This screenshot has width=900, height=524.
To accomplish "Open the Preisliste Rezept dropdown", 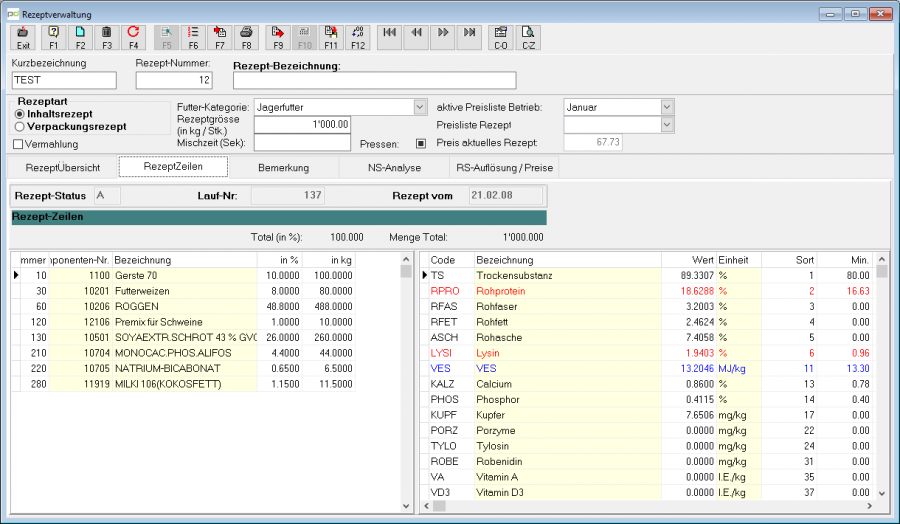I will (667, 125).
